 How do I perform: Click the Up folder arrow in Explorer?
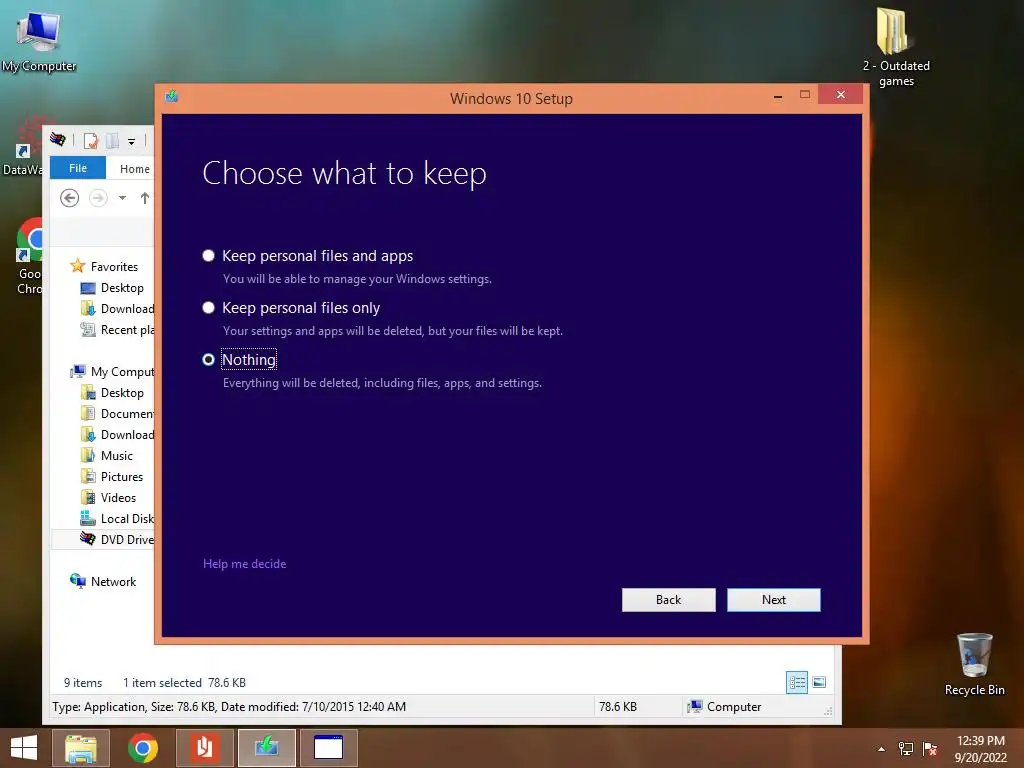coord(144,197)
